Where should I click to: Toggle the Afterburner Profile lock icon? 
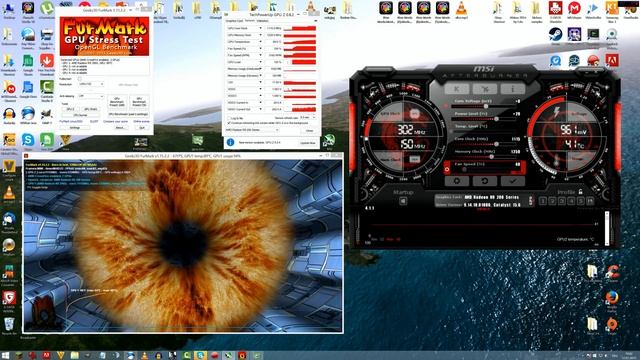[x=580, y=191]
